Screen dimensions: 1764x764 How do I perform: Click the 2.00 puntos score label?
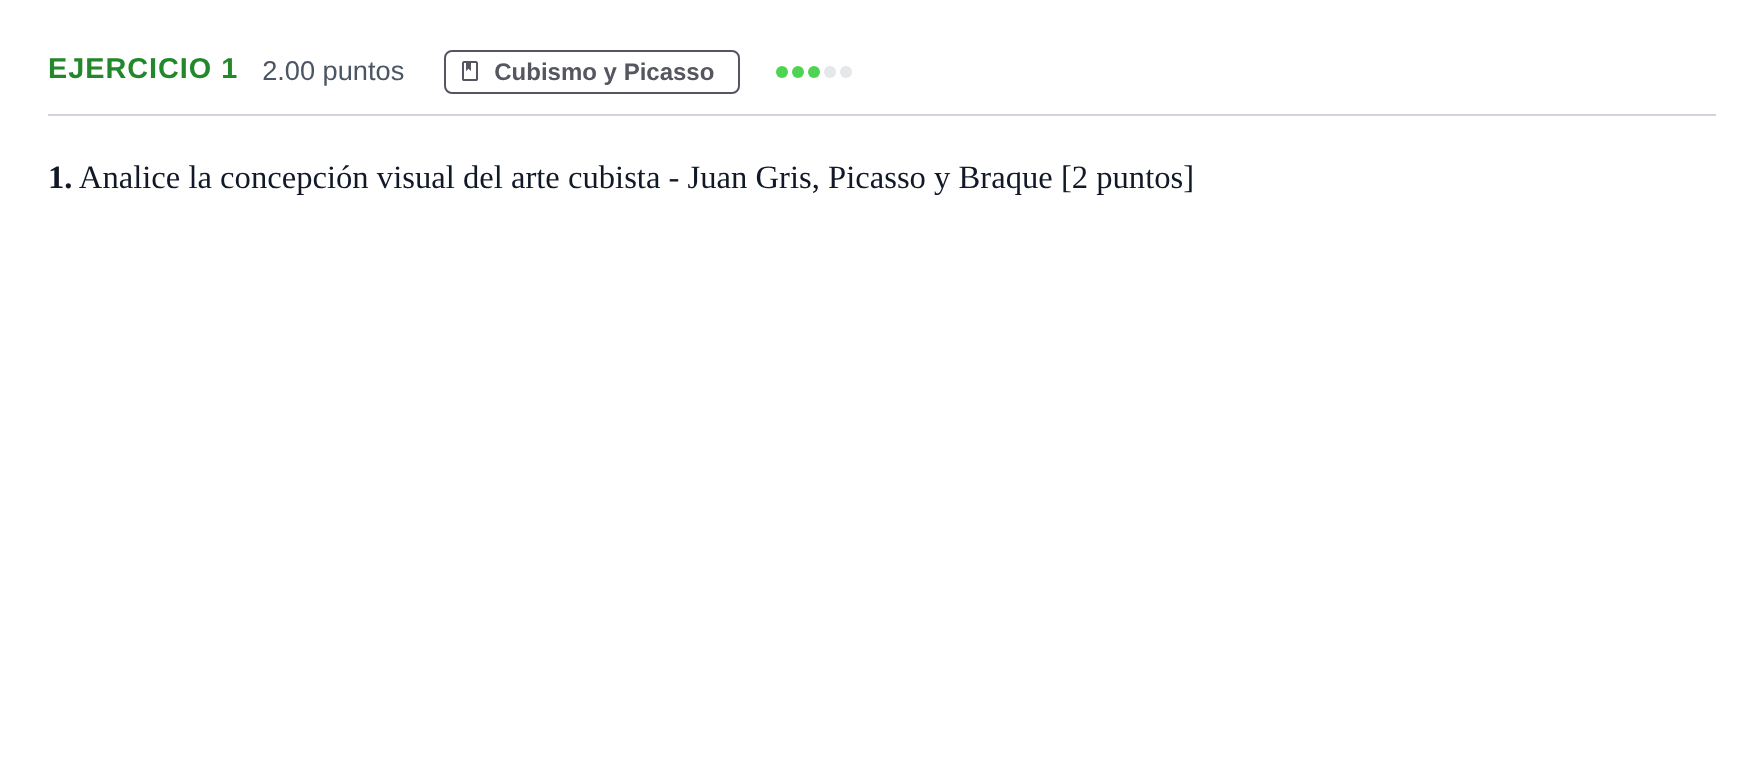333,71
